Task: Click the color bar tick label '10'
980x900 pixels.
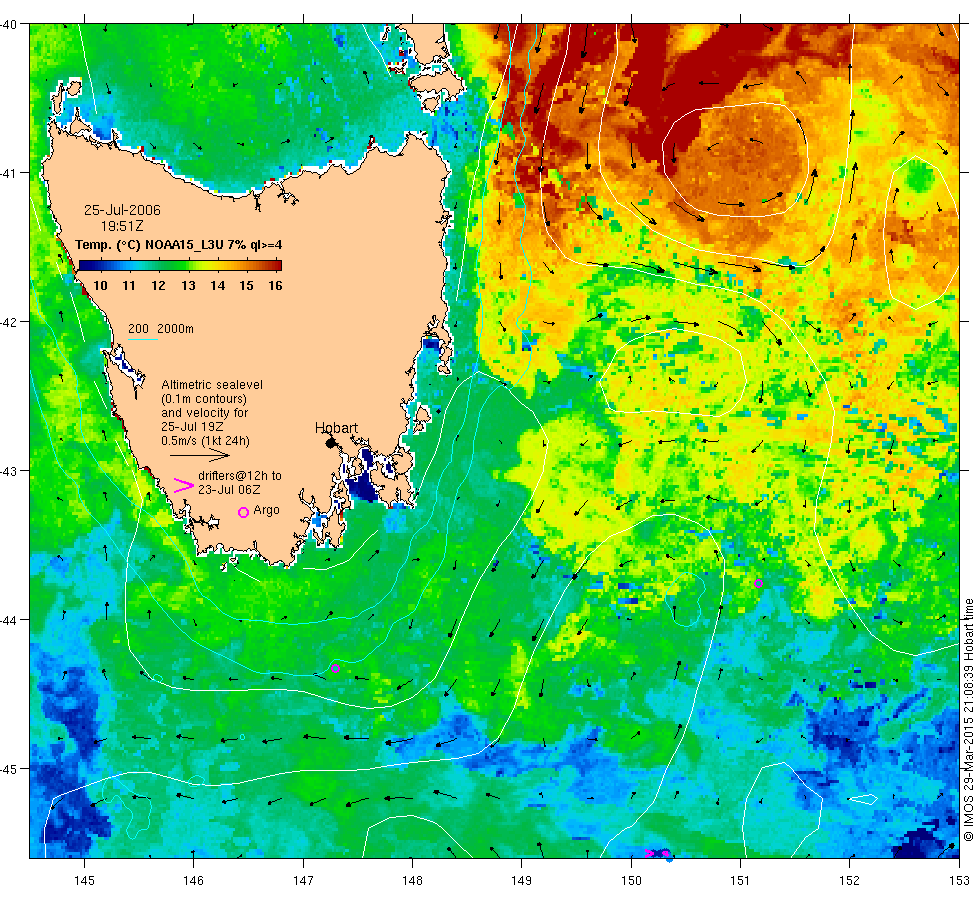Action: 100,286
